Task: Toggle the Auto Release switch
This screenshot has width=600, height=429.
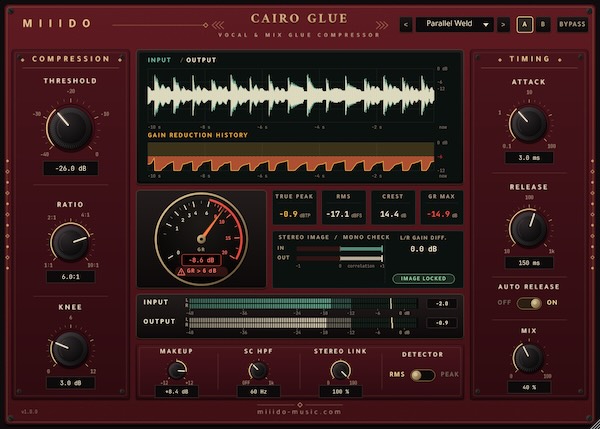Action: [x=529, y=303]
